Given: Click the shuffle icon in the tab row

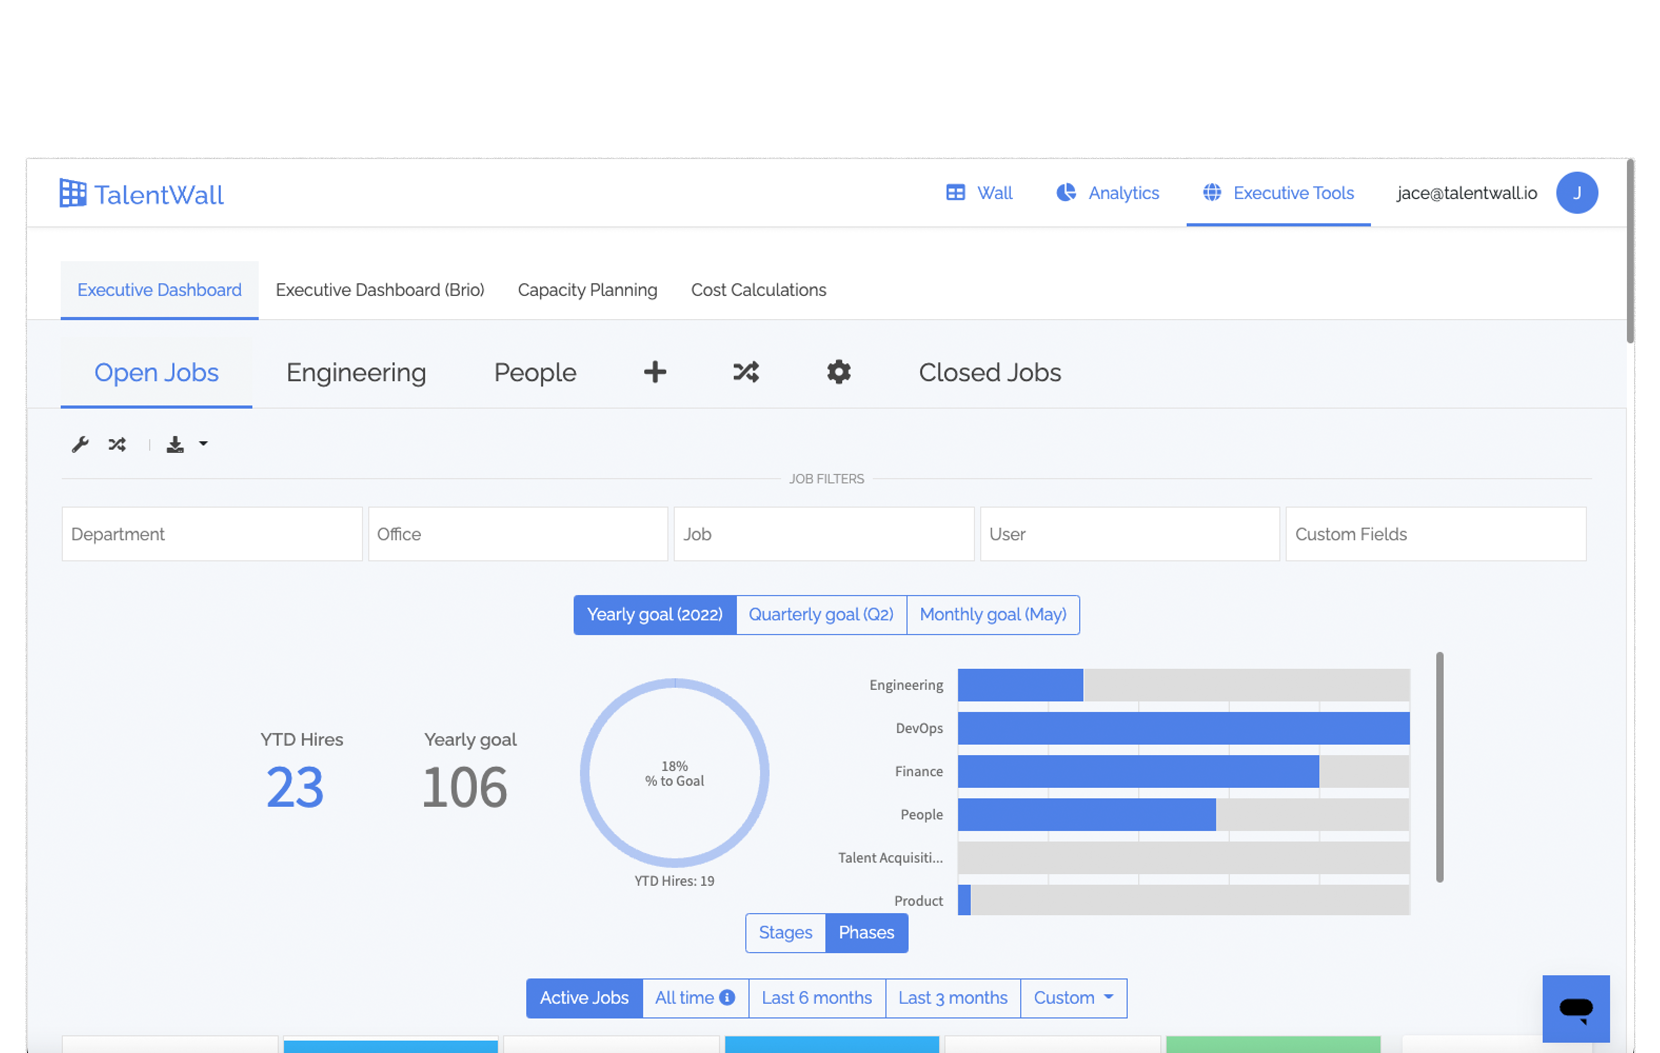Looking at the screenshot, I should (x=746, y=372).
